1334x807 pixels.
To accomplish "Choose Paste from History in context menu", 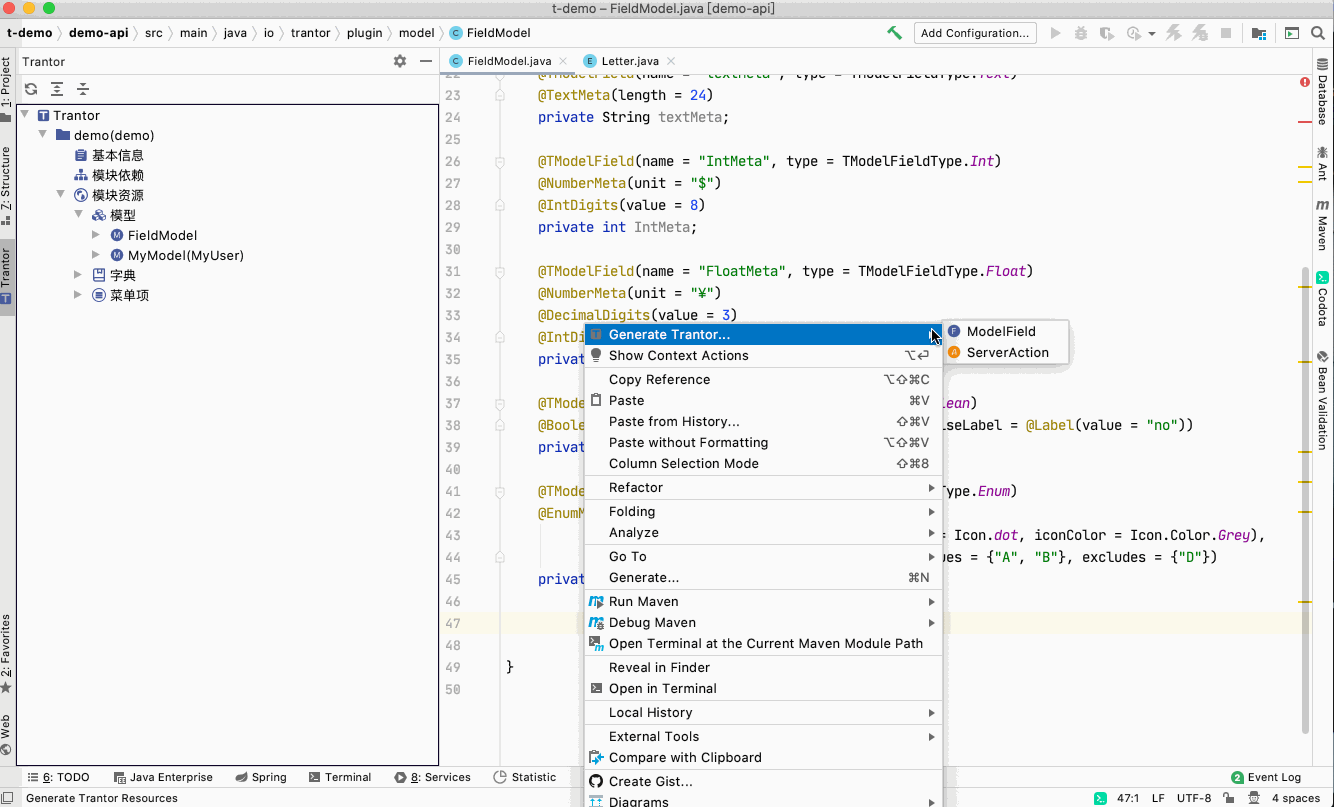I will pyautogui.click(x=763, y=421).
